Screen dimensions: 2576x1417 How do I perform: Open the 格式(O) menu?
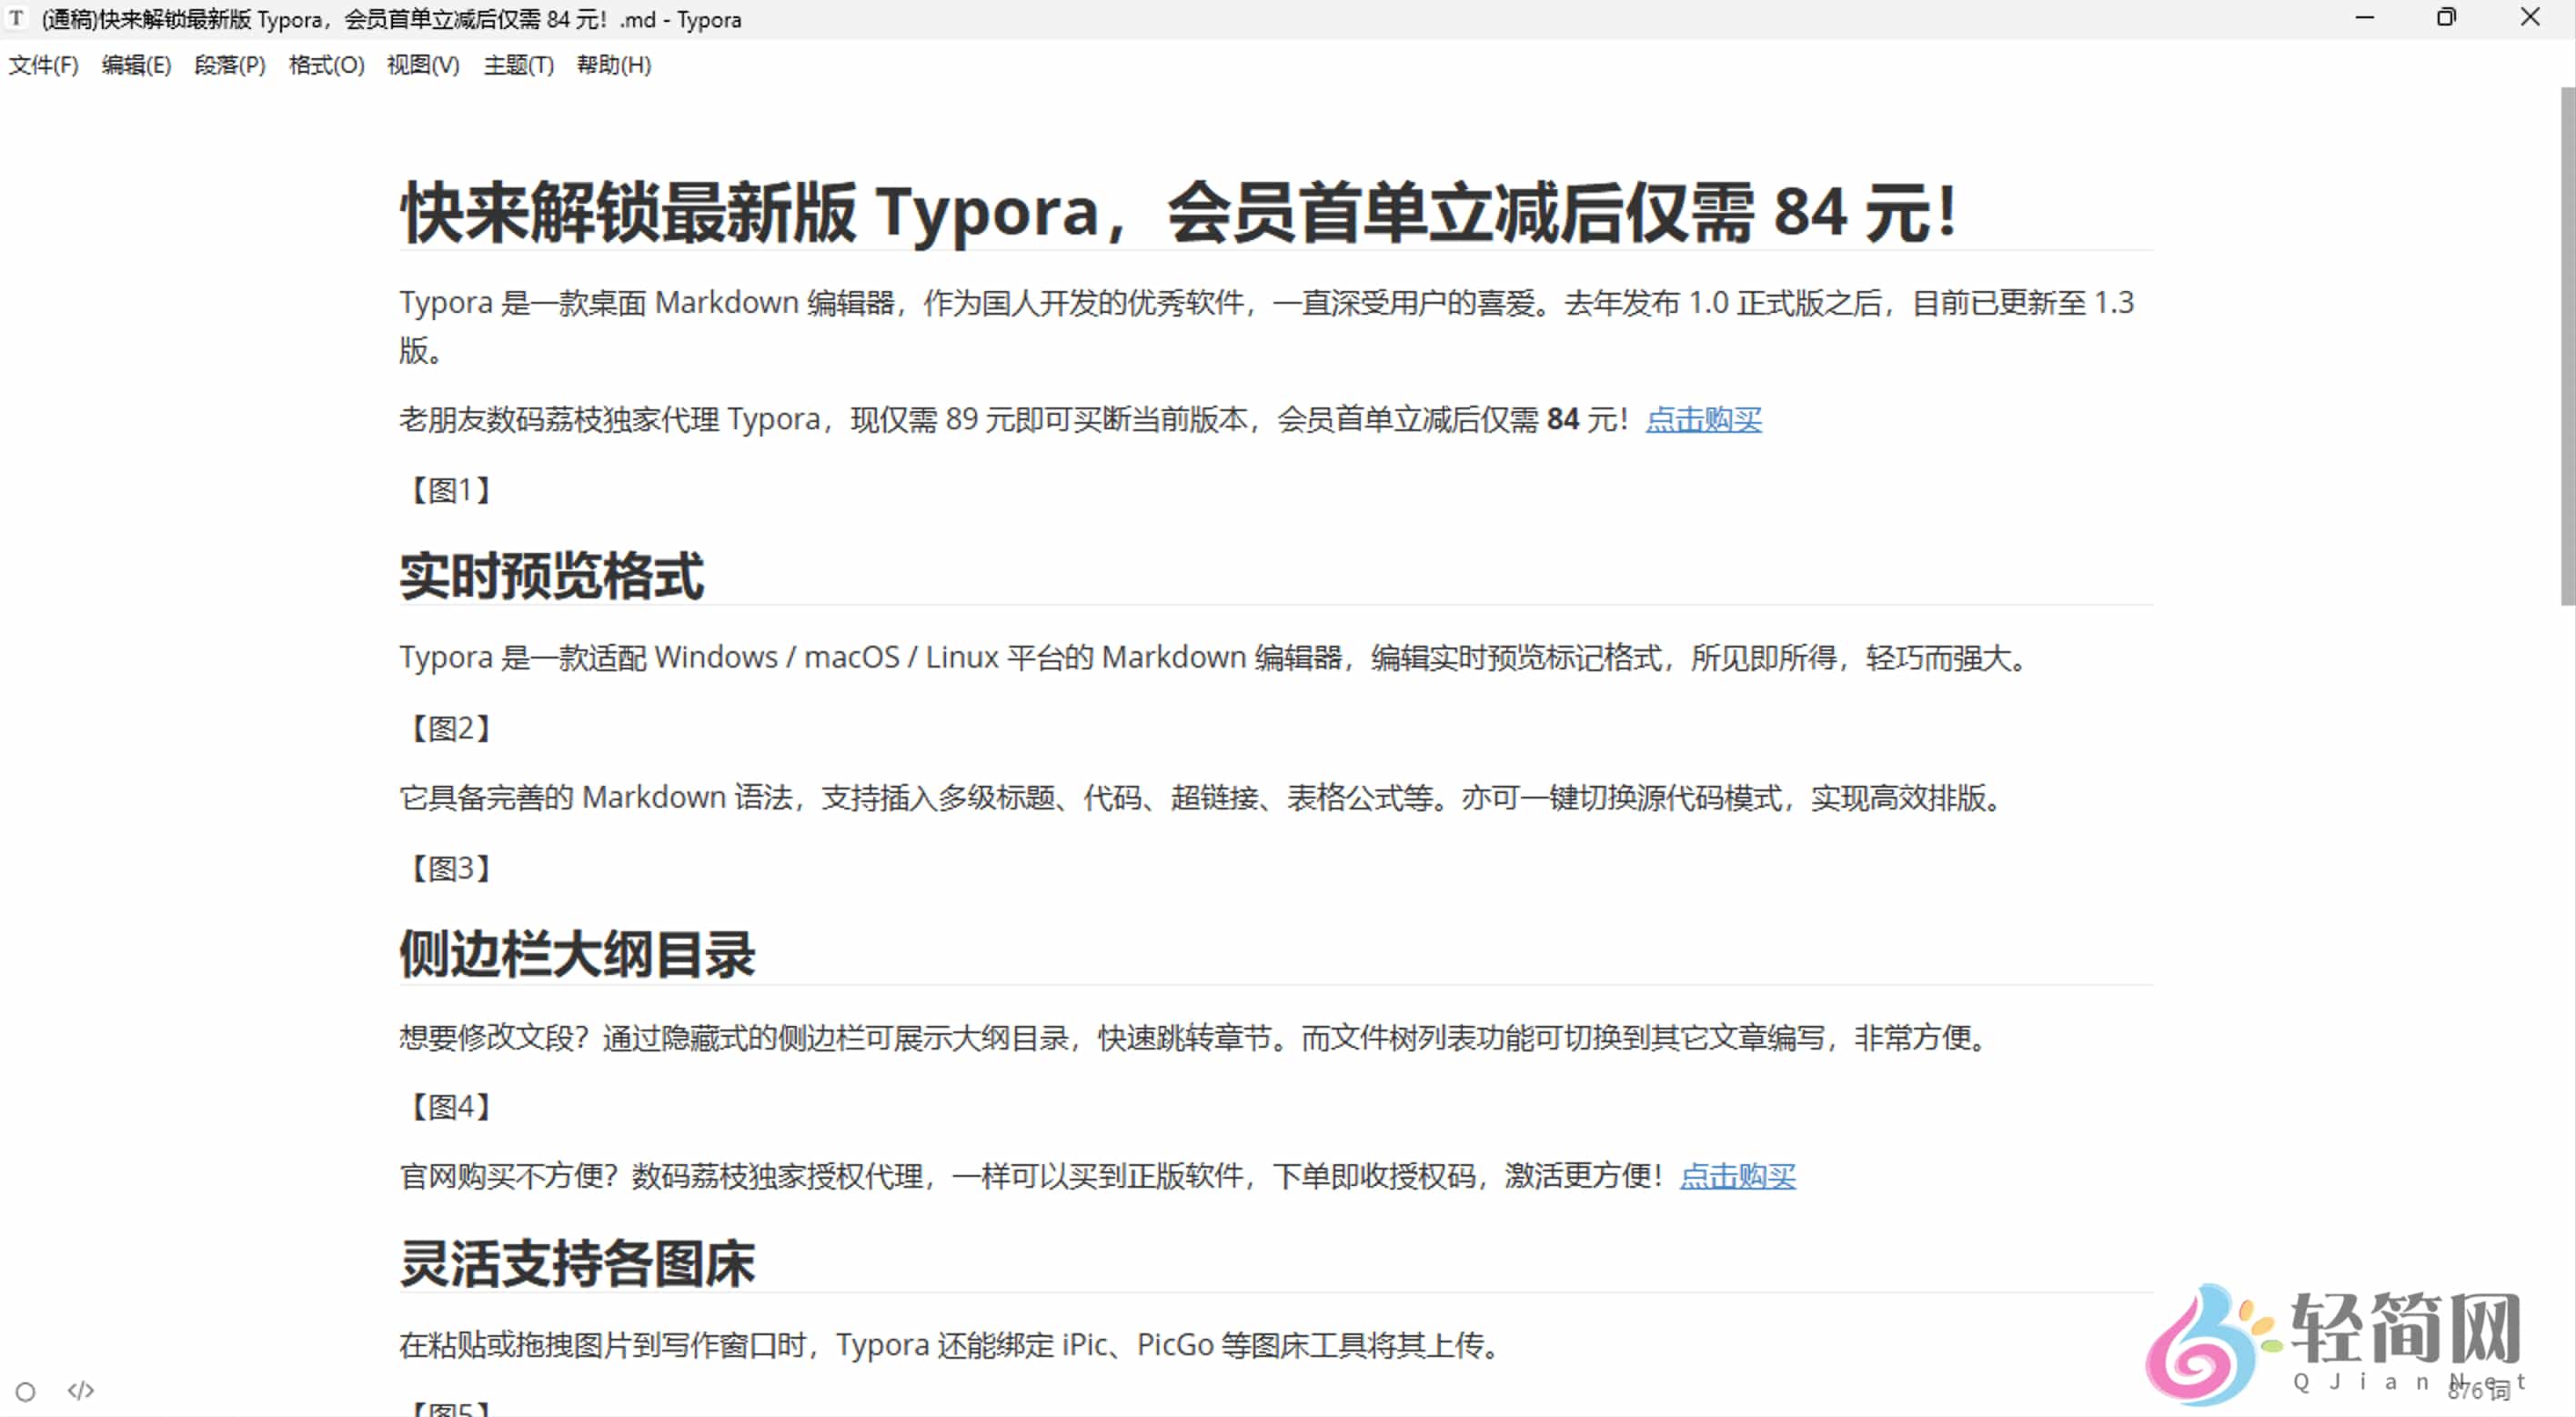click(325, 65)
